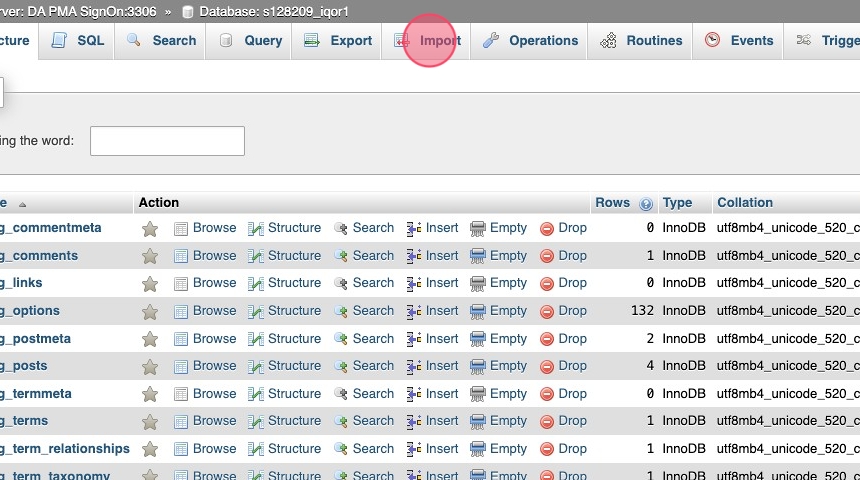Image resolution: width=860 pixels, height=480 pixels.
Task: Favorite the terms table with its star
Action: pos(150,422)
